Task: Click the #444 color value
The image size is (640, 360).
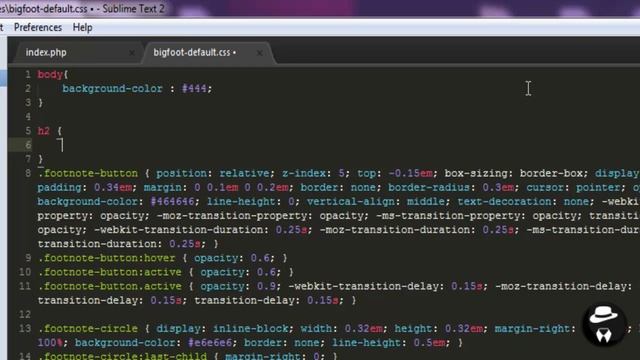Action: click(194, 89)
